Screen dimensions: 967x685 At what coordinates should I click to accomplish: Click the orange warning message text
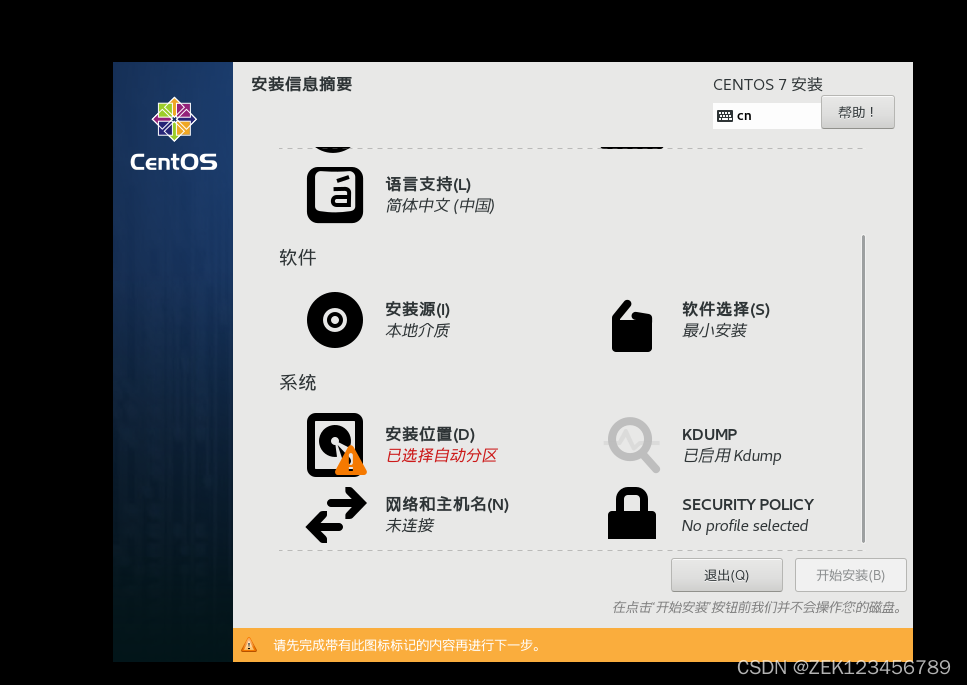tap(408, 645)
